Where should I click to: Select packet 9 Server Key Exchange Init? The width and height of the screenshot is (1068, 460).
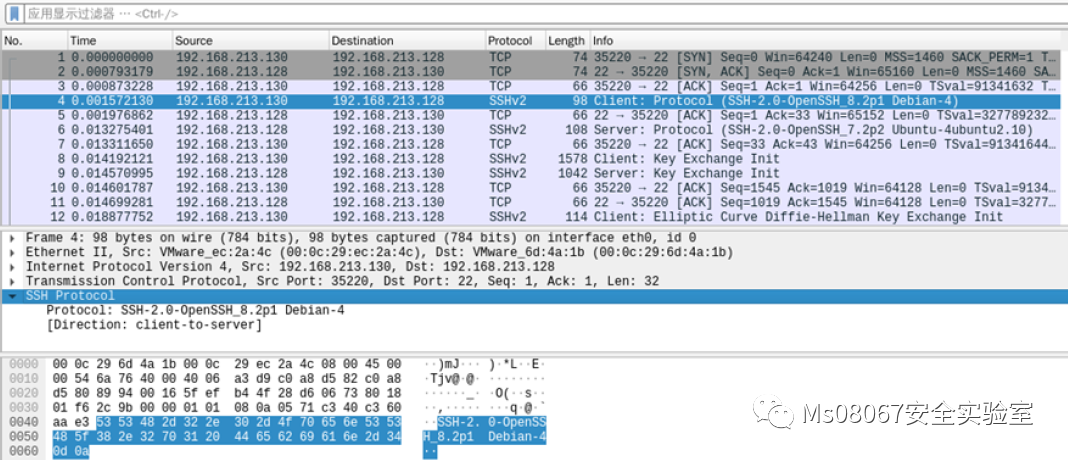pyautogui.click(x=531, y=173)
